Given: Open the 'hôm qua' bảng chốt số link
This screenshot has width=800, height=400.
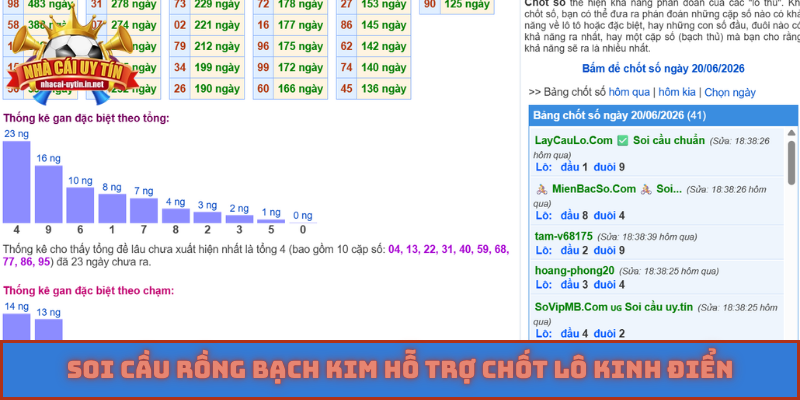Looking at the screenshot, I should coord(629,92).
